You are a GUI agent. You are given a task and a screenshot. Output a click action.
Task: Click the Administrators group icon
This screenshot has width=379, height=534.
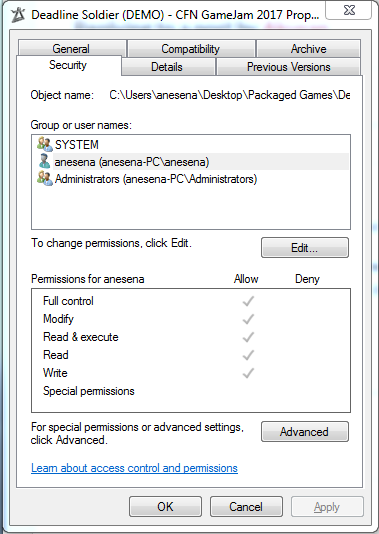tap(45, 178)
